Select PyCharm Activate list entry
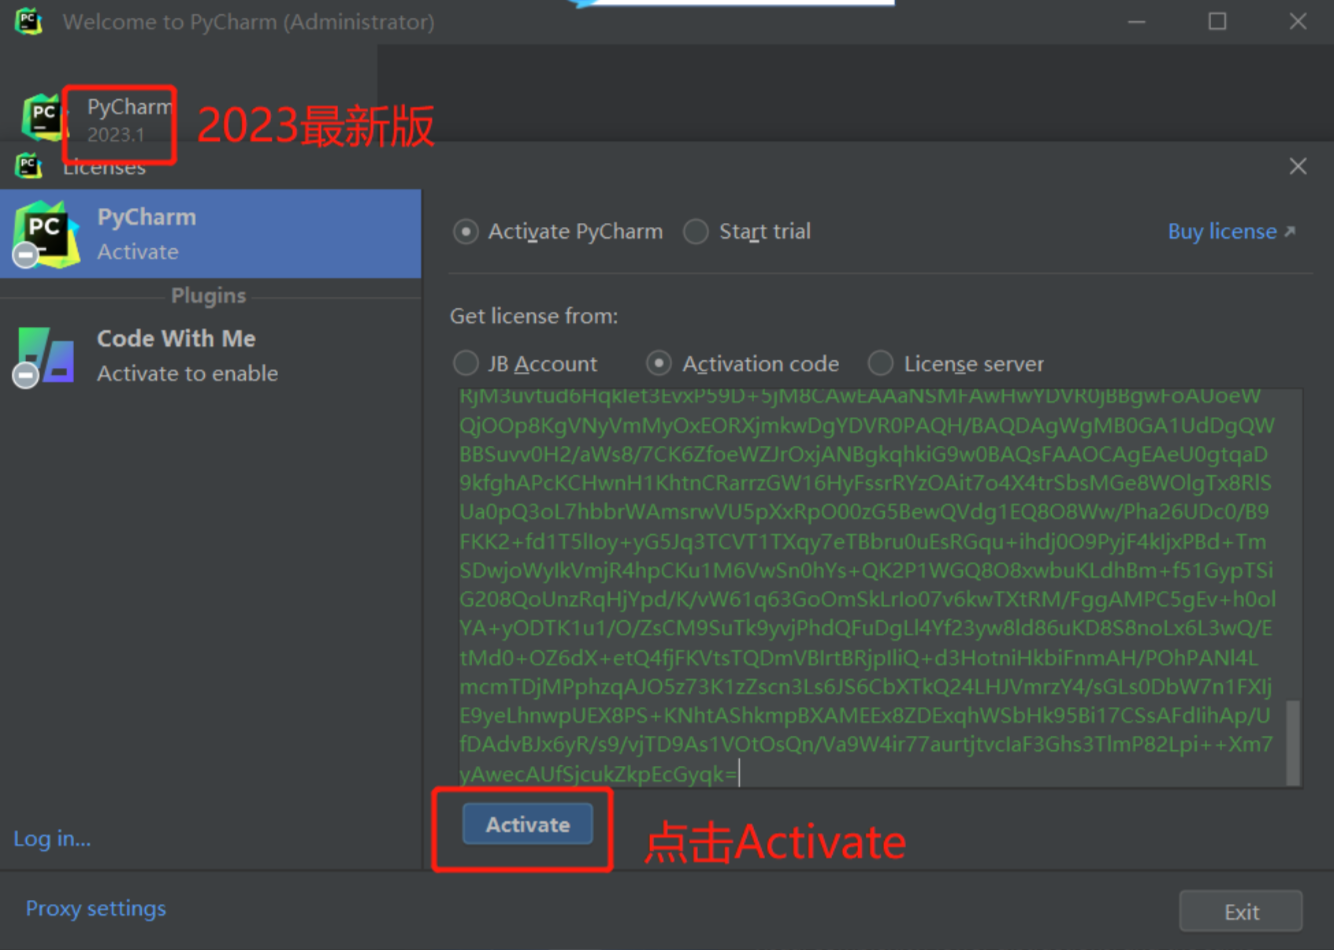The width and height of the screenshot is (1334, 950). point(211,234)
